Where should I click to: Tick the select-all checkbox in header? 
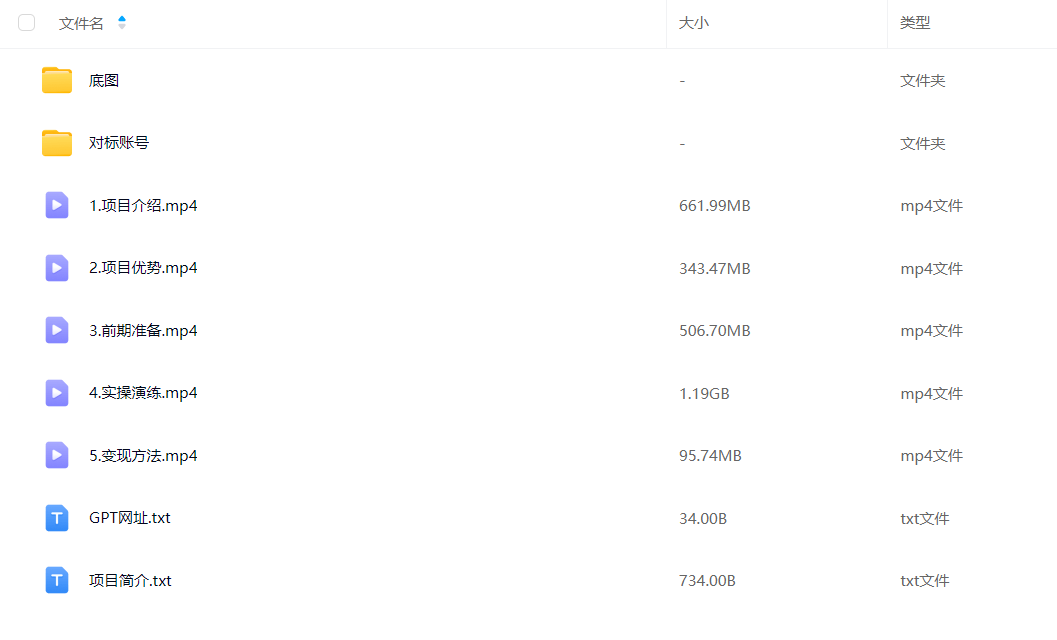[26, 23]
